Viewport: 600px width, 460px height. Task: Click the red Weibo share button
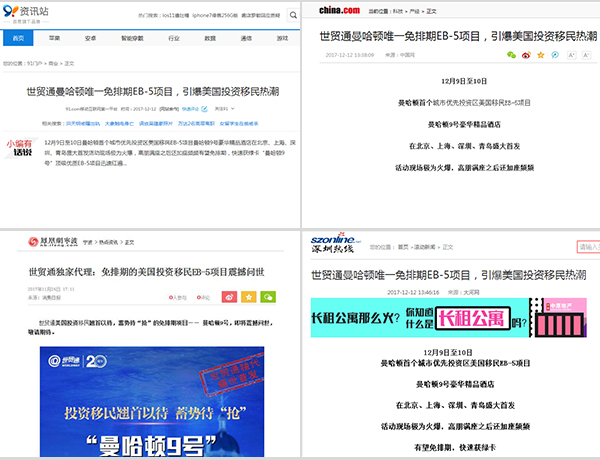click(229, 297)
